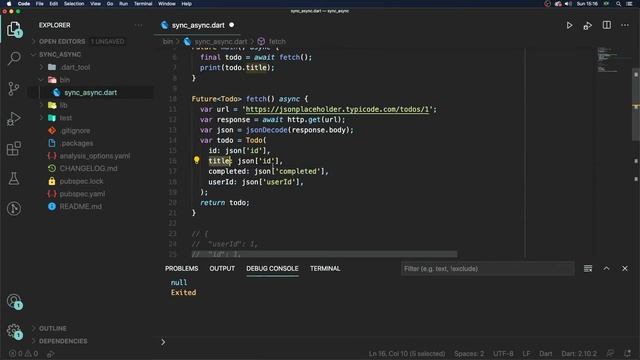Open analysis_options.yaml file

pos(95,156)
